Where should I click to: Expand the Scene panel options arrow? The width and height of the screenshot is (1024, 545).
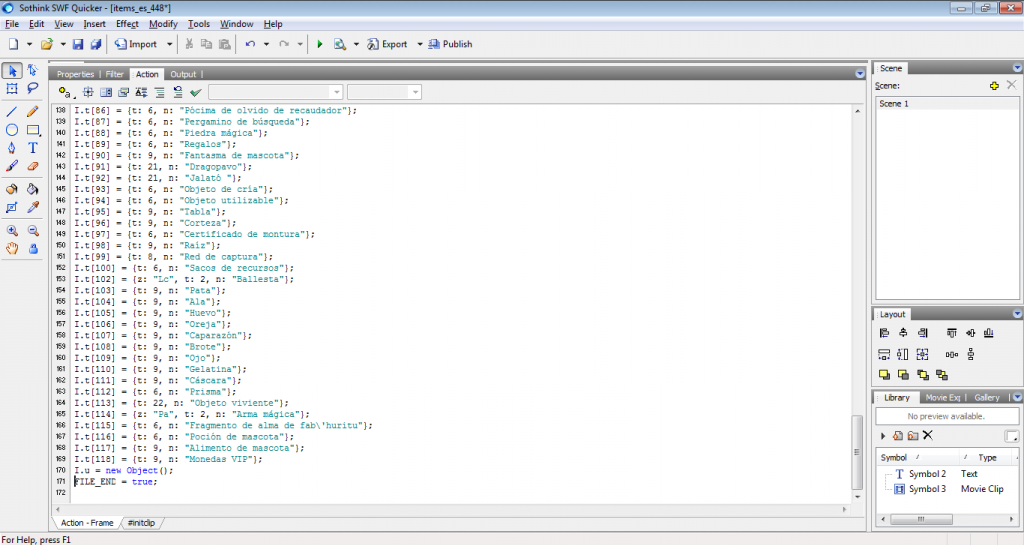click(x=1017, y=68)
